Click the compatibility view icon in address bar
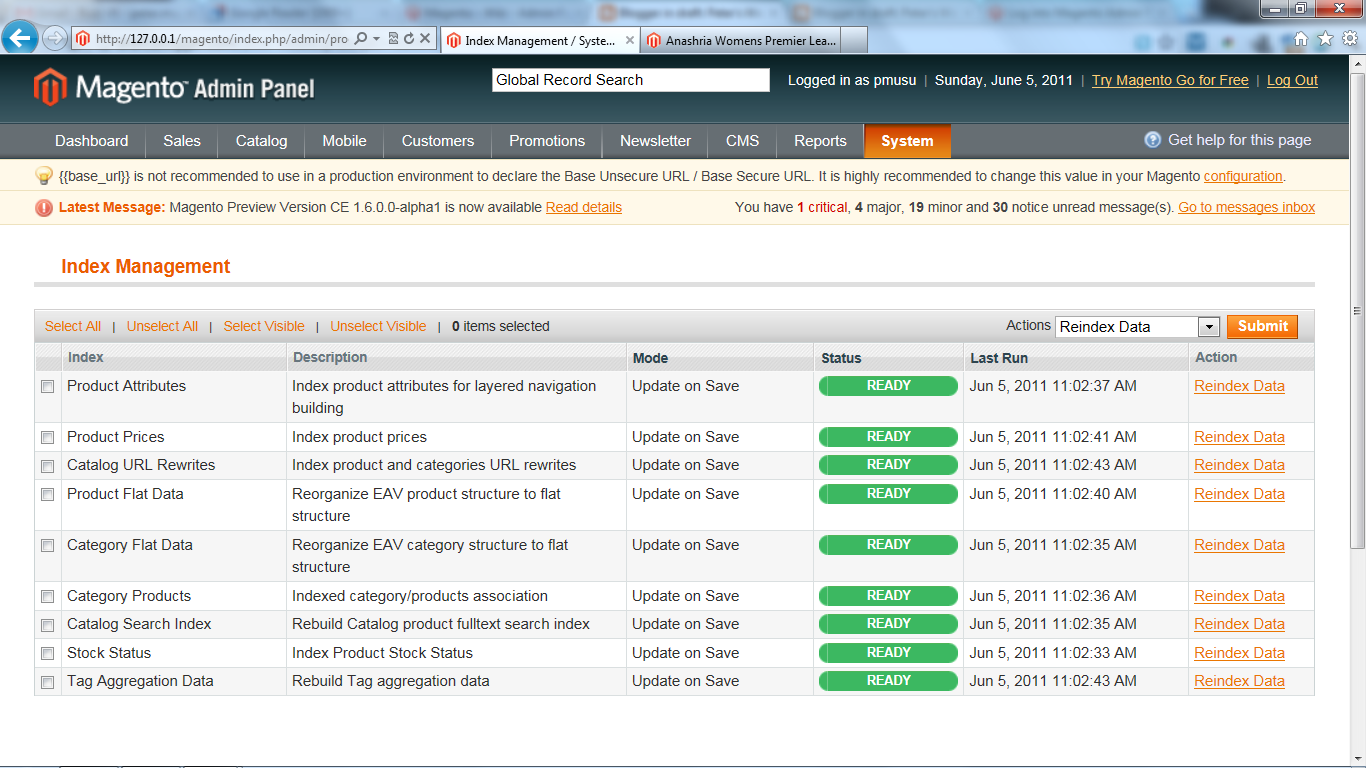 [x=393, y=39]
